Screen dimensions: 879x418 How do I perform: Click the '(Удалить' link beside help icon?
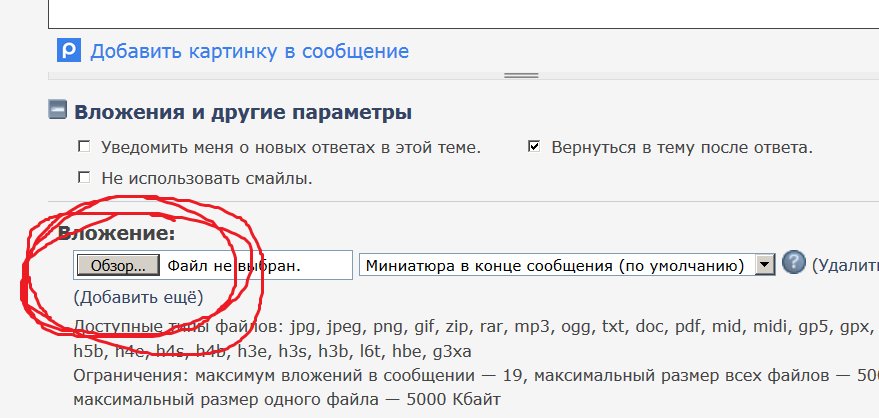coord(845,266)
